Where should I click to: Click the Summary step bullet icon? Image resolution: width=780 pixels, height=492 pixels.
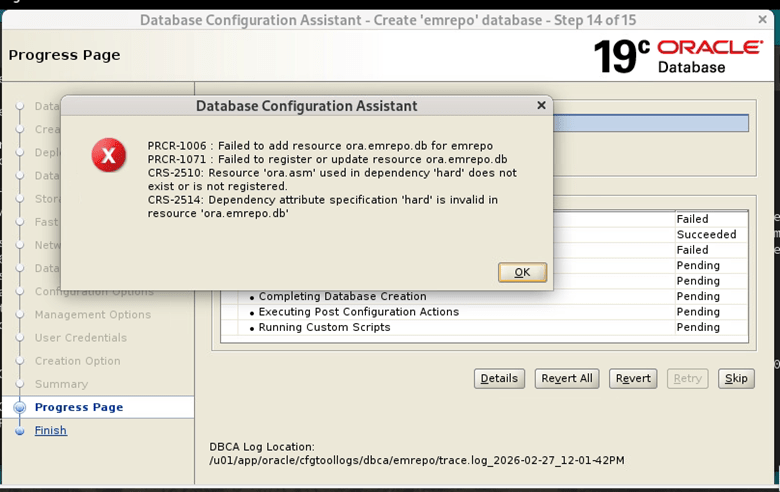(x=20, y=384)
